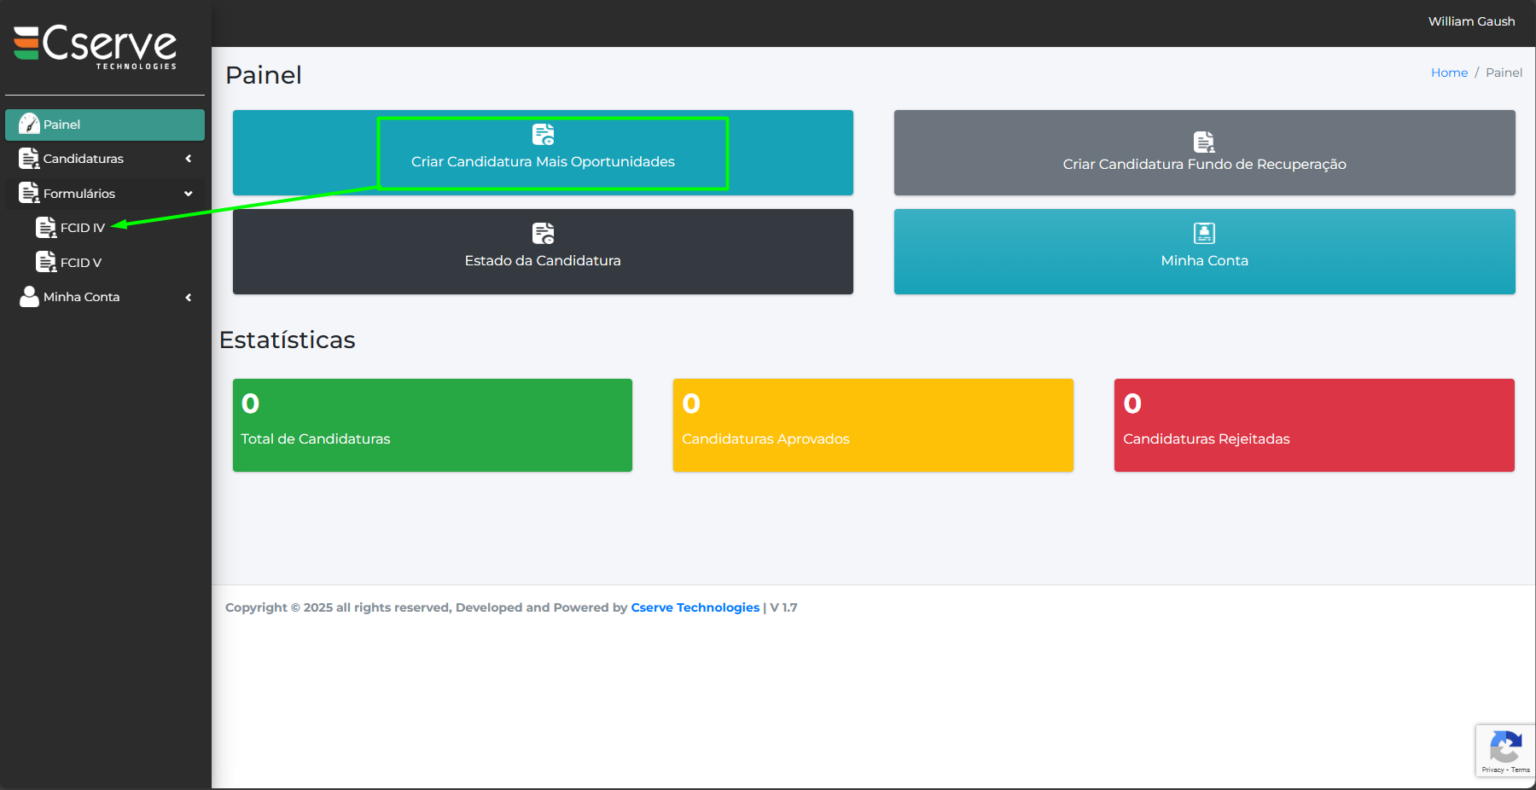Open the FCID IV form entry

point(82,228)
